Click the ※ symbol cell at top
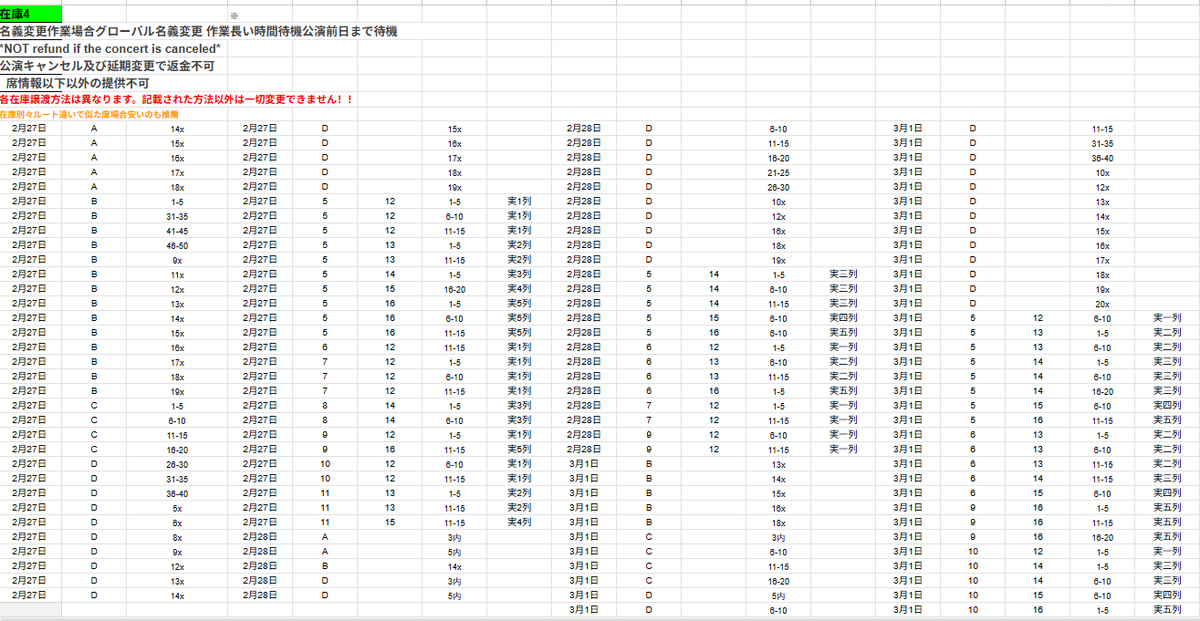 click(234, 16)
